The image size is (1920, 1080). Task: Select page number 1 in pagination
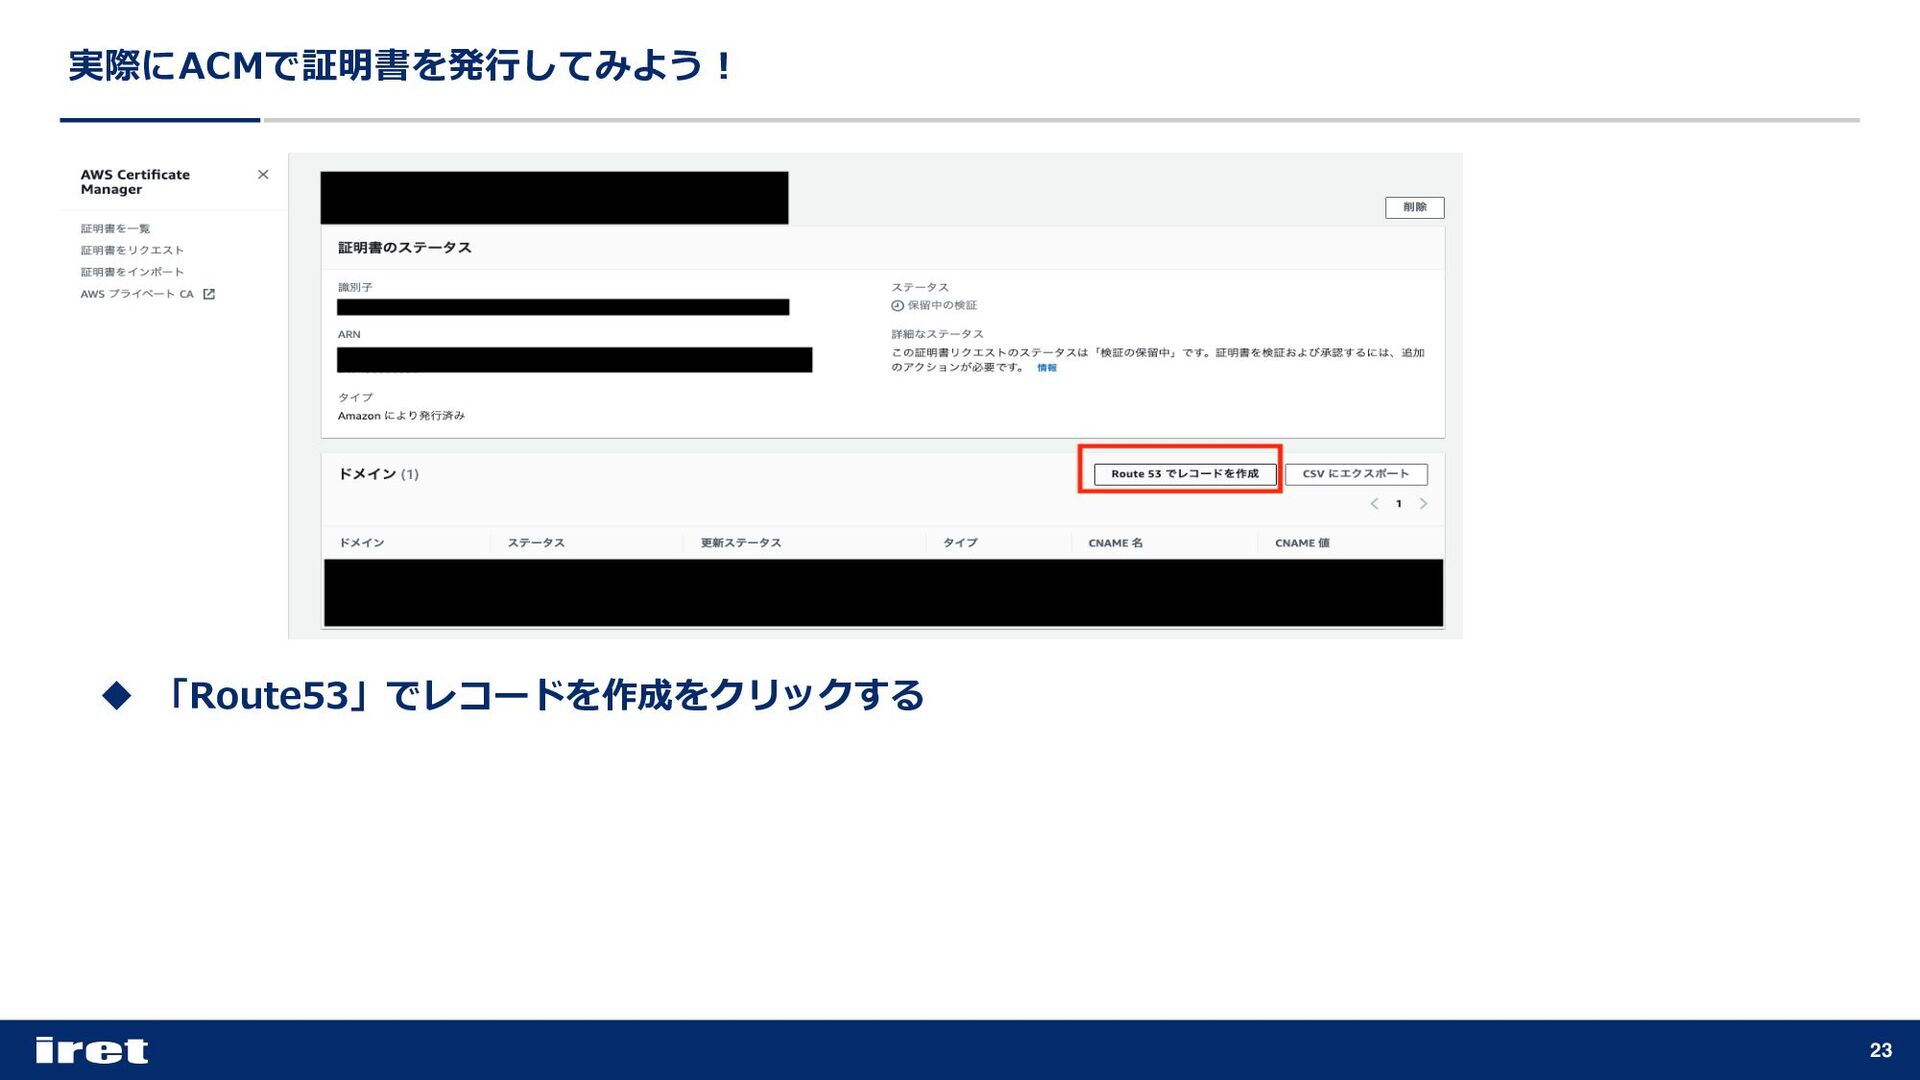1398,504
